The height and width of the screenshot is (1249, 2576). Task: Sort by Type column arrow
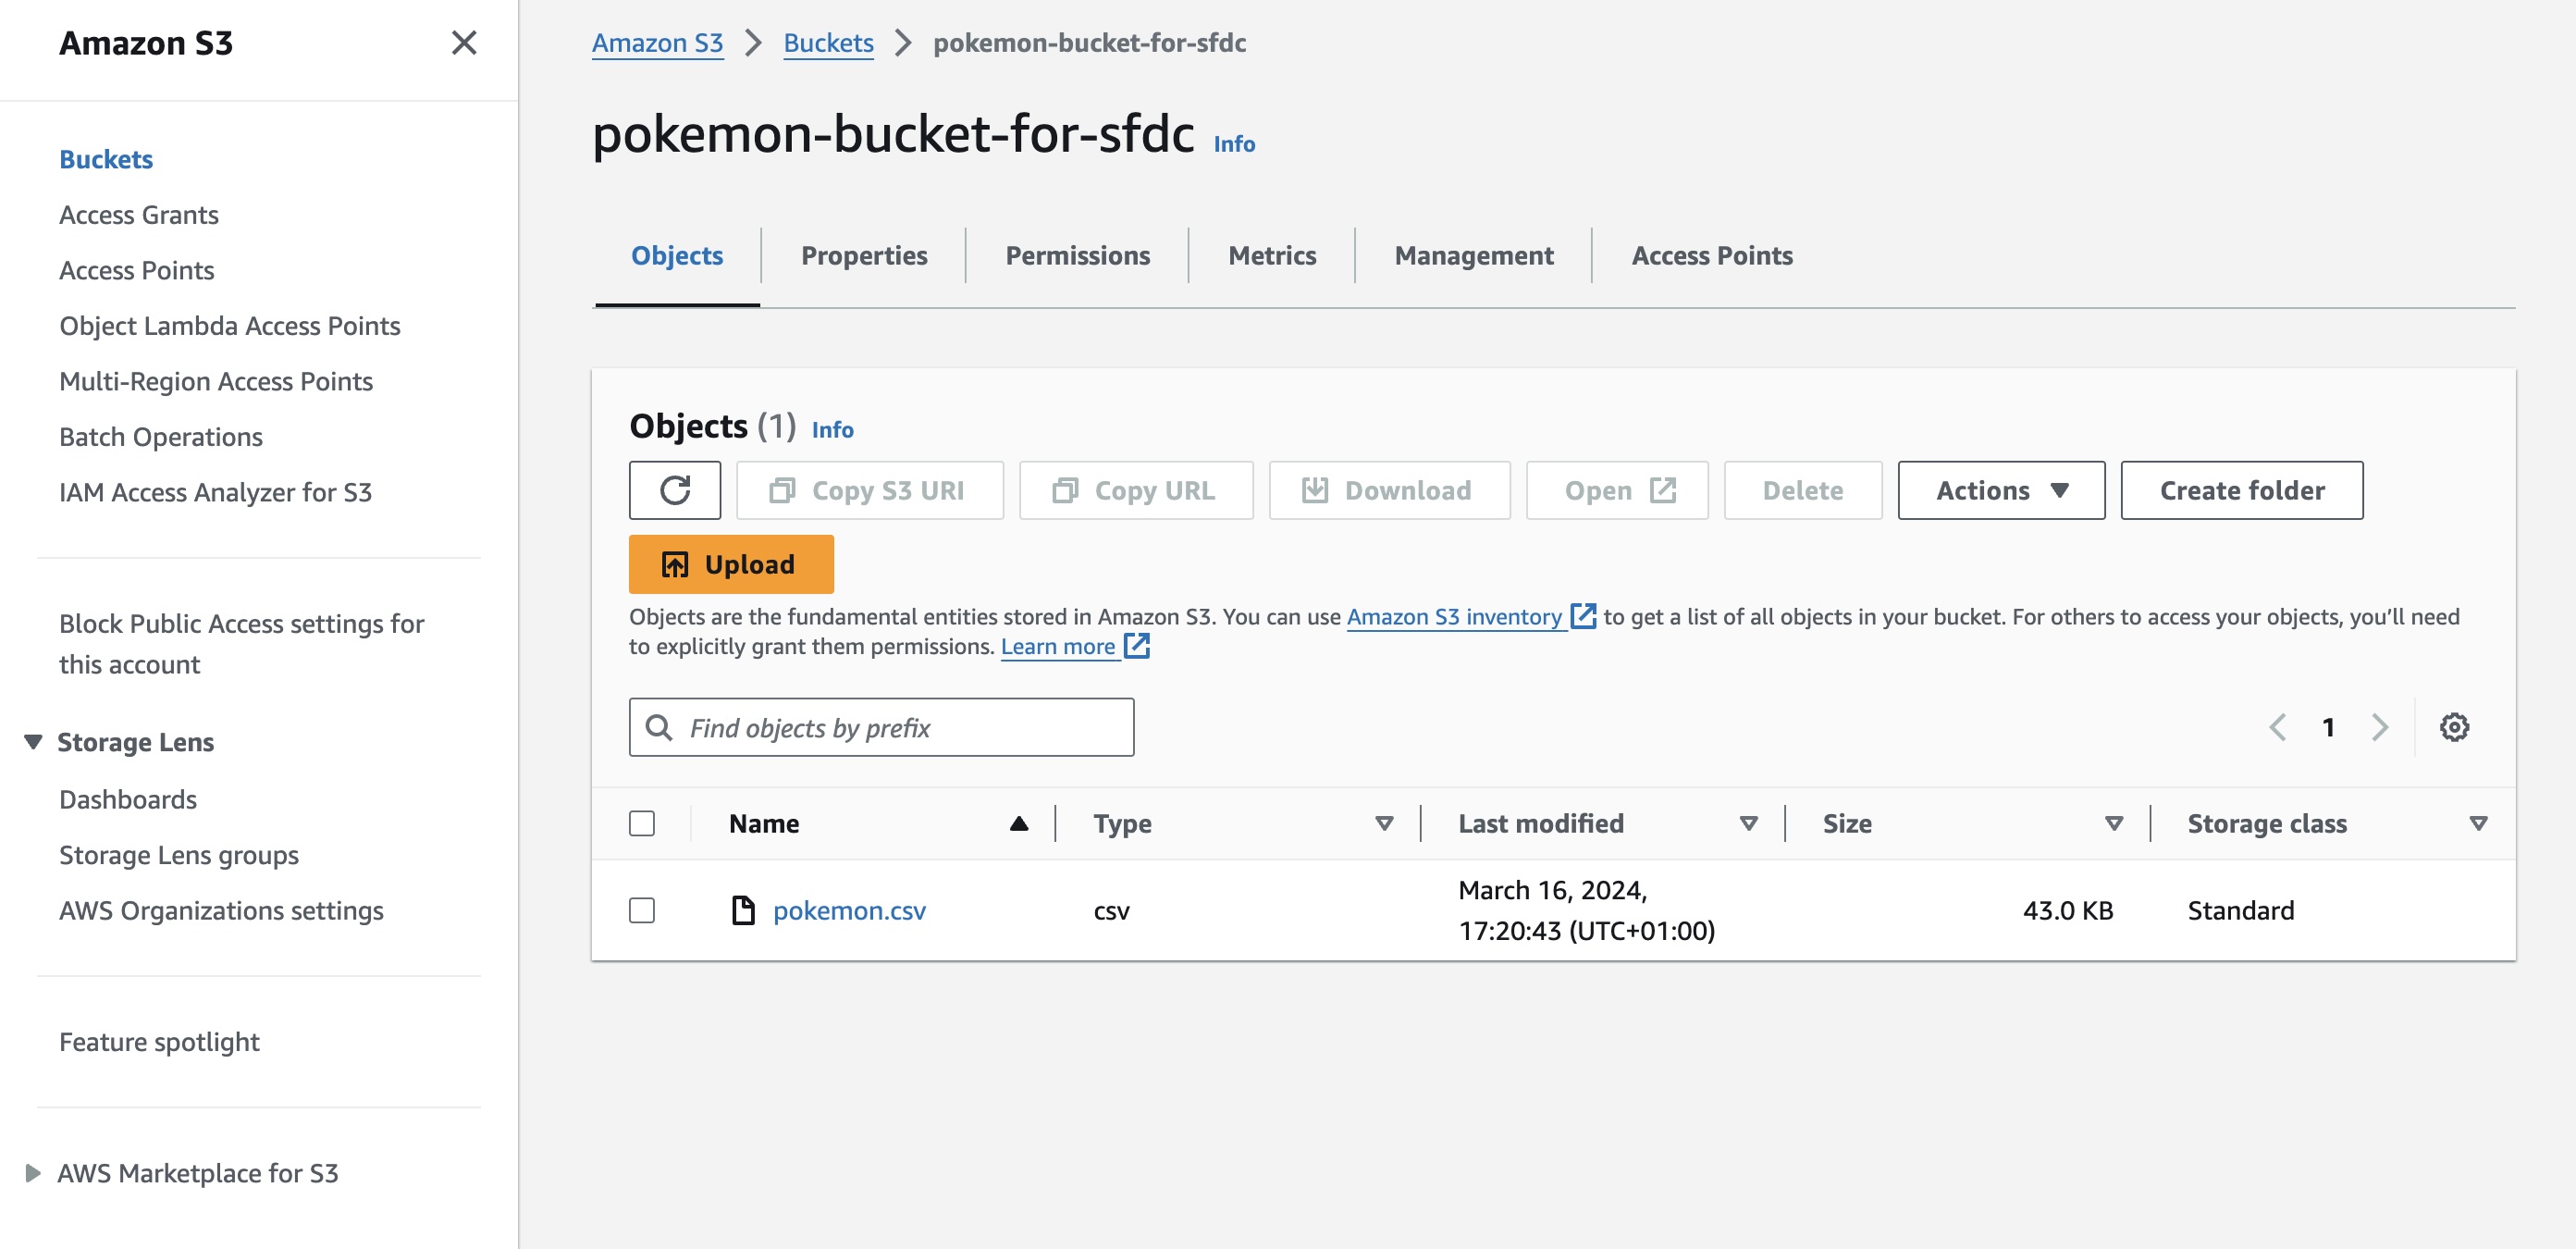click(x=1384, y=823)
